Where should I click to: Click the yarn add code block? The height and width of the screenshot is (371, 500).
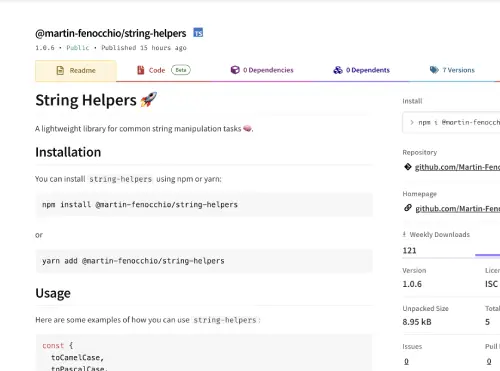(204, 261)
